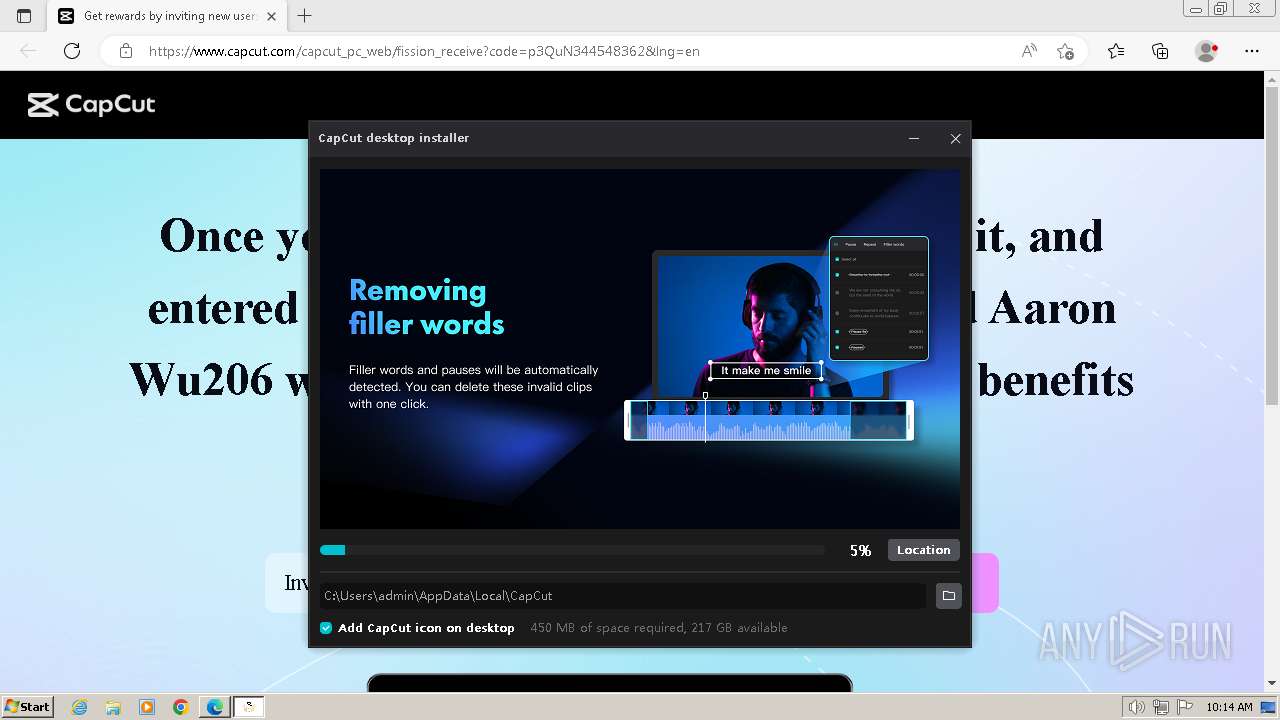The image size is (1280, 720).
Task: Click Microsoft Edge taskbar icon
Action: 215,707
